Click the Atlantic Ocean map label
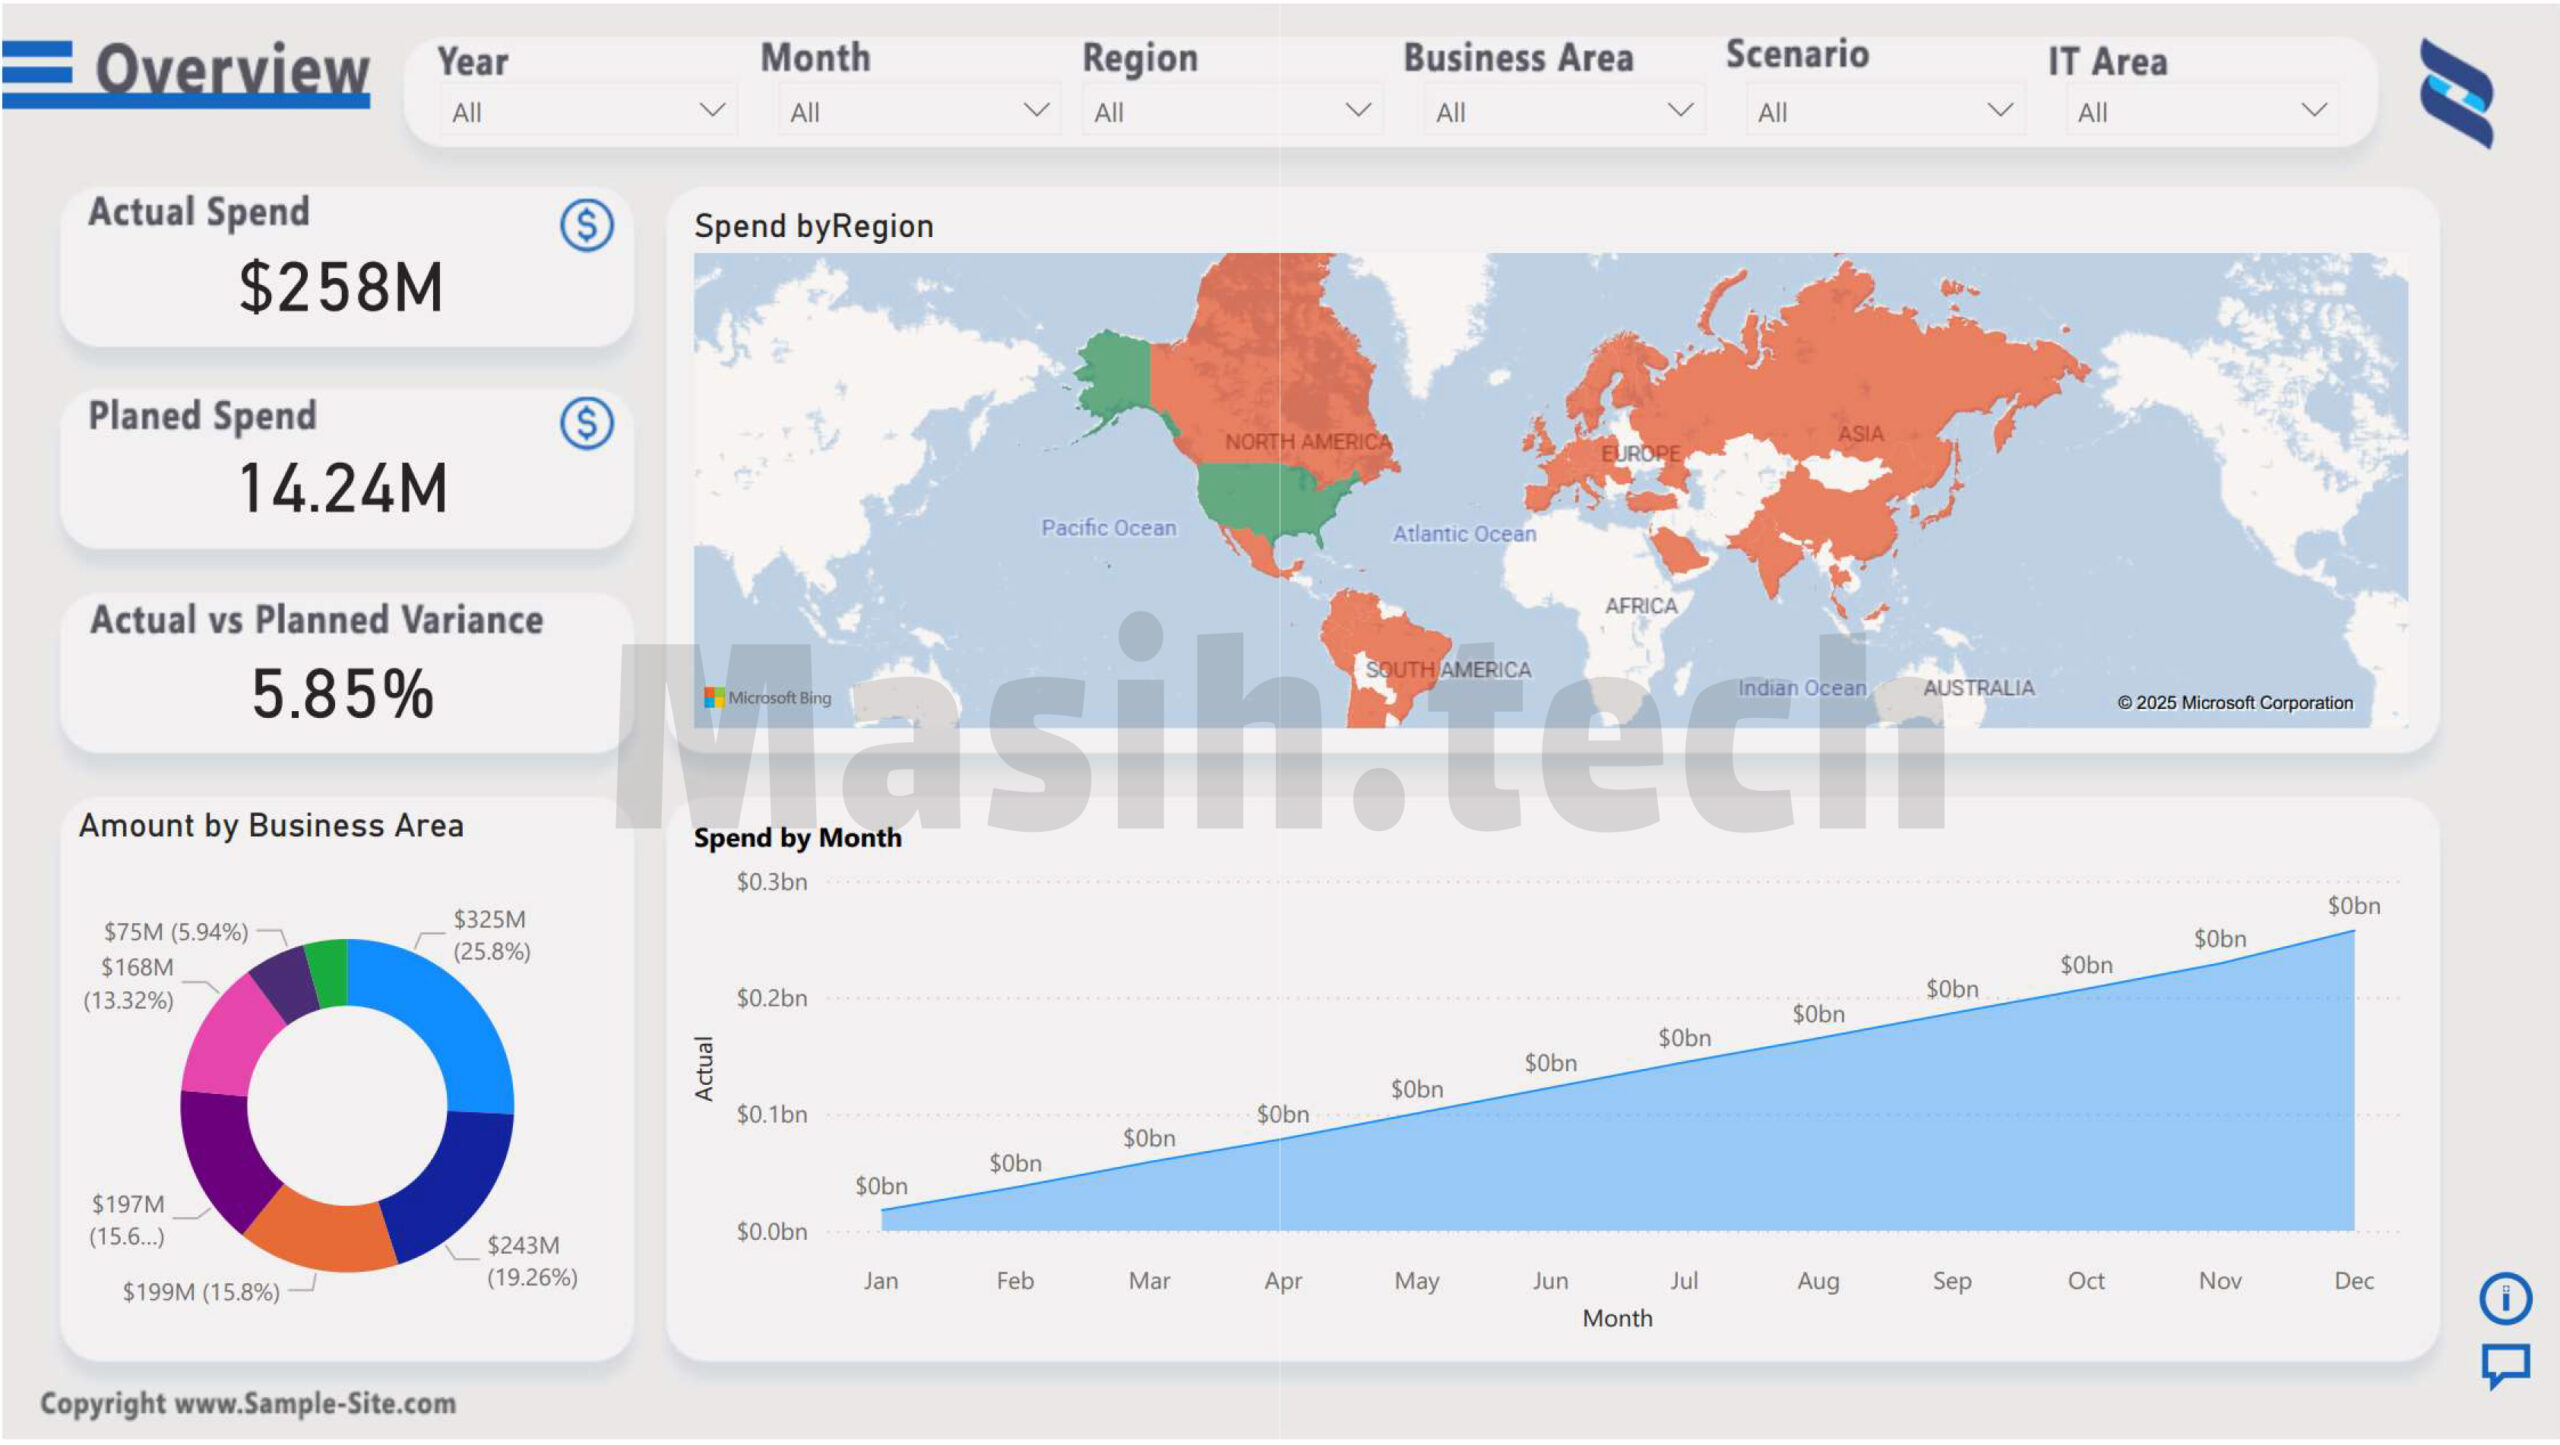Viewport: 2560px width, 1445px height. [1465, 534]
